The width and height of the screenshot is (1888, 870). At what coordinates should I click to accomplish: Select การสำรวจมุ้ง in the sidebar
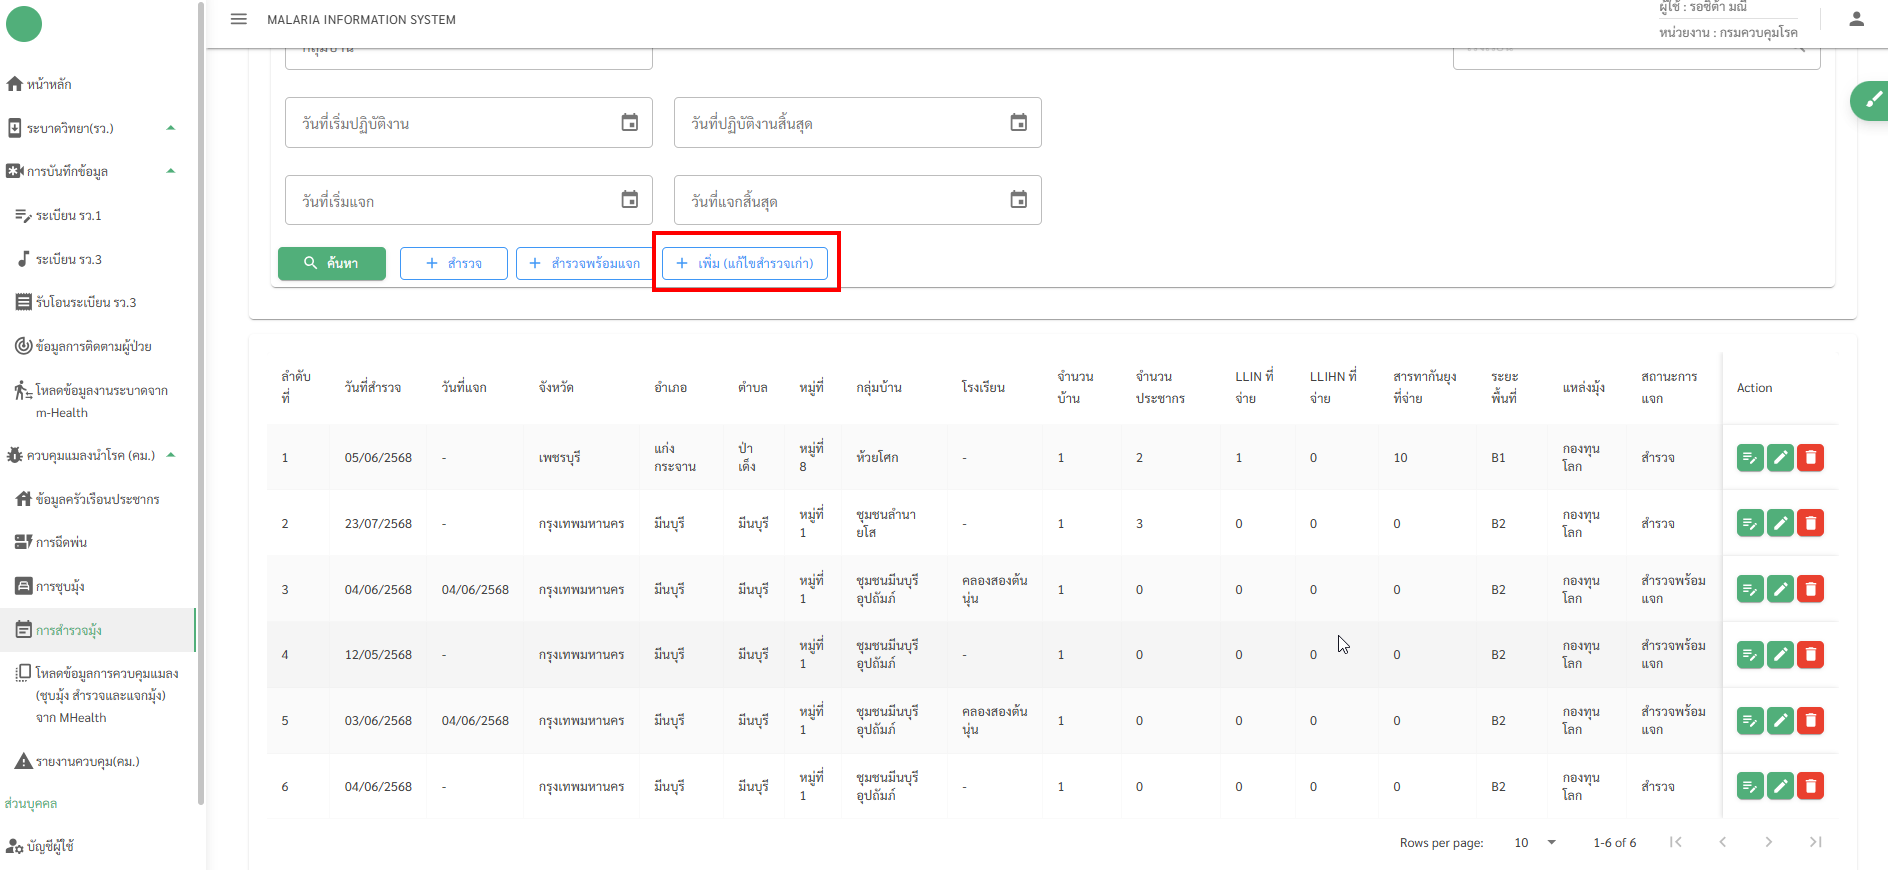point(69,630)
